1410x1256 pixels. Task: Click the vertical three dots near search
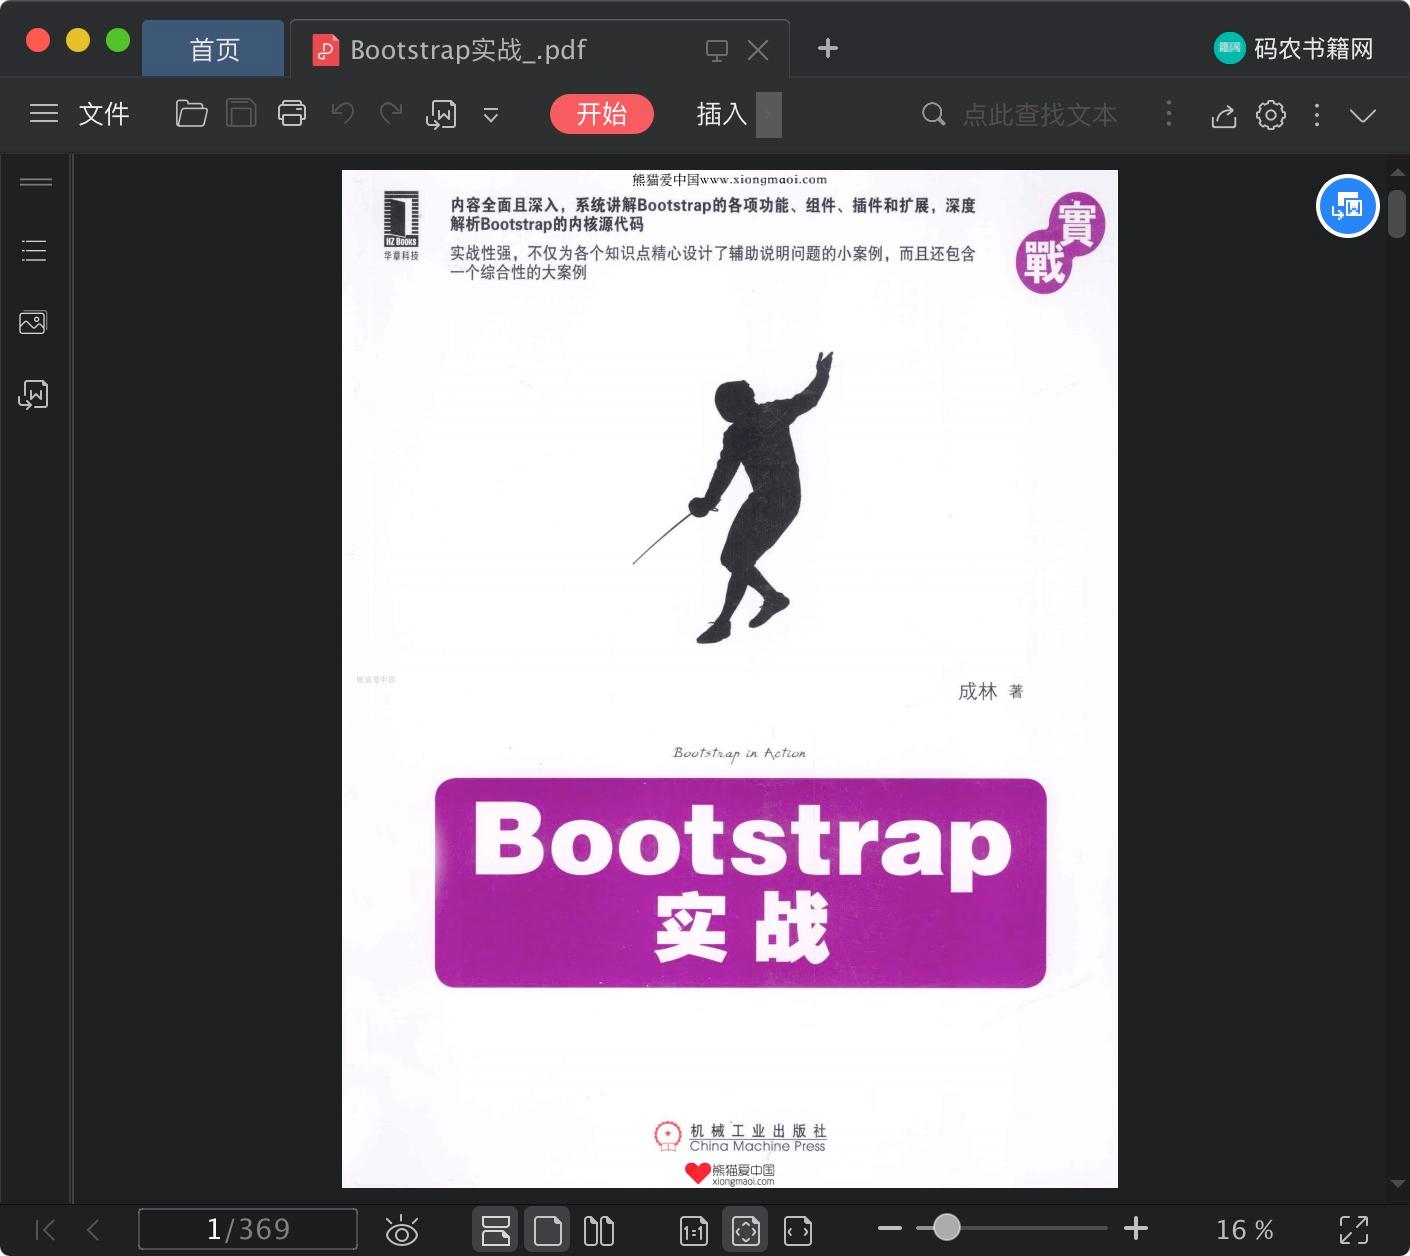pos(1168,114)
